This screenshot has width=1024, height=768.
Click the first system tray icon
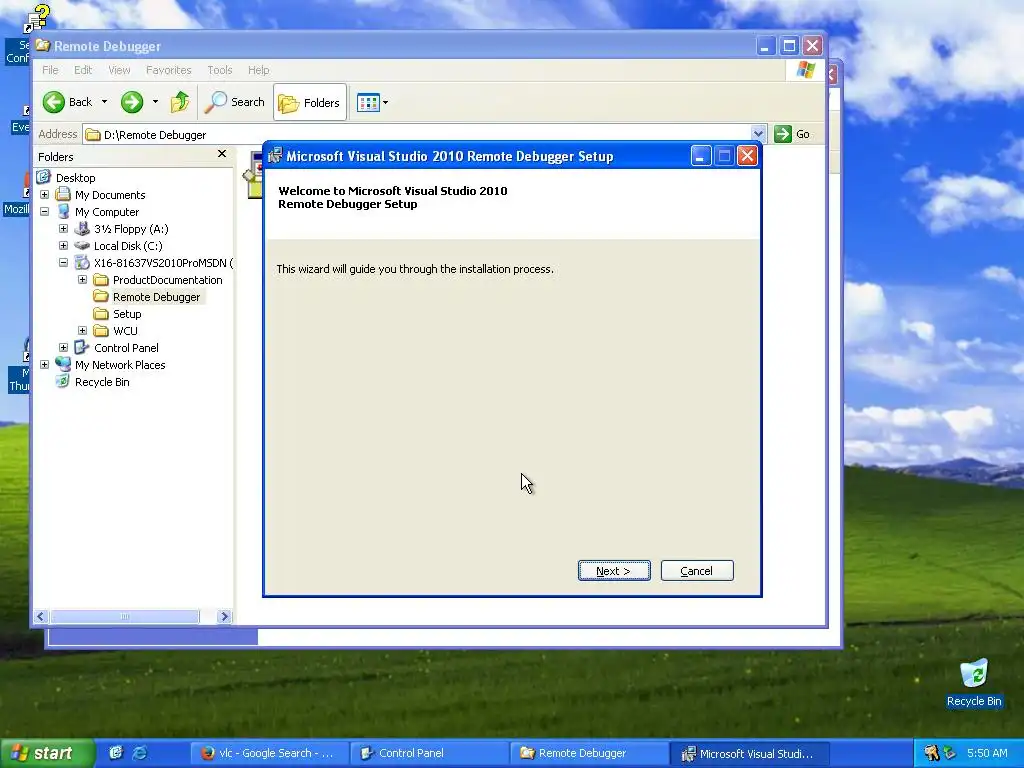coord(931,753)
